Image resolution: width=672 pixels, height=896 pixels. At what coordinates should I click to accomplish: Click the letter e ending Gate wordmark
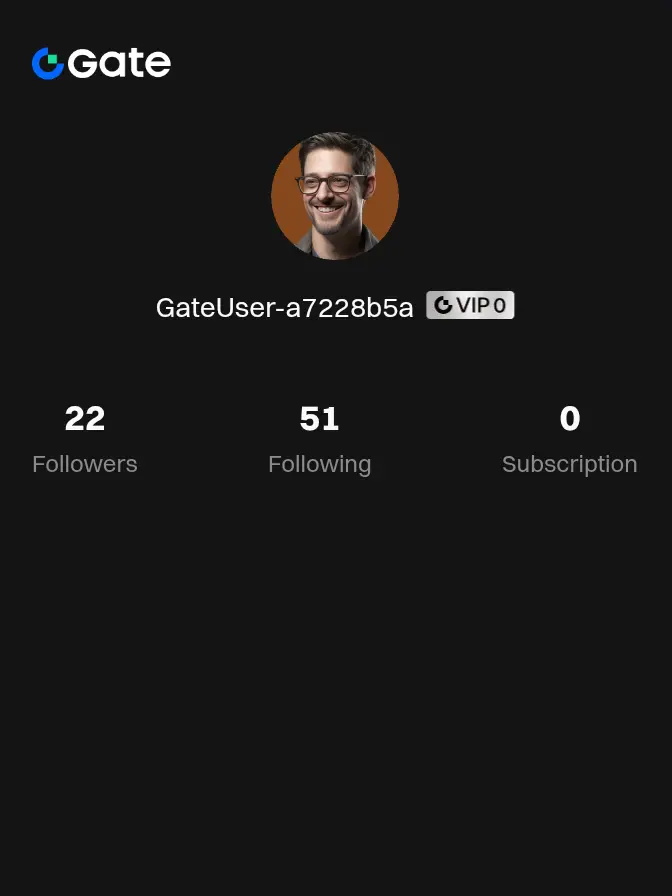tap(158, 66)
